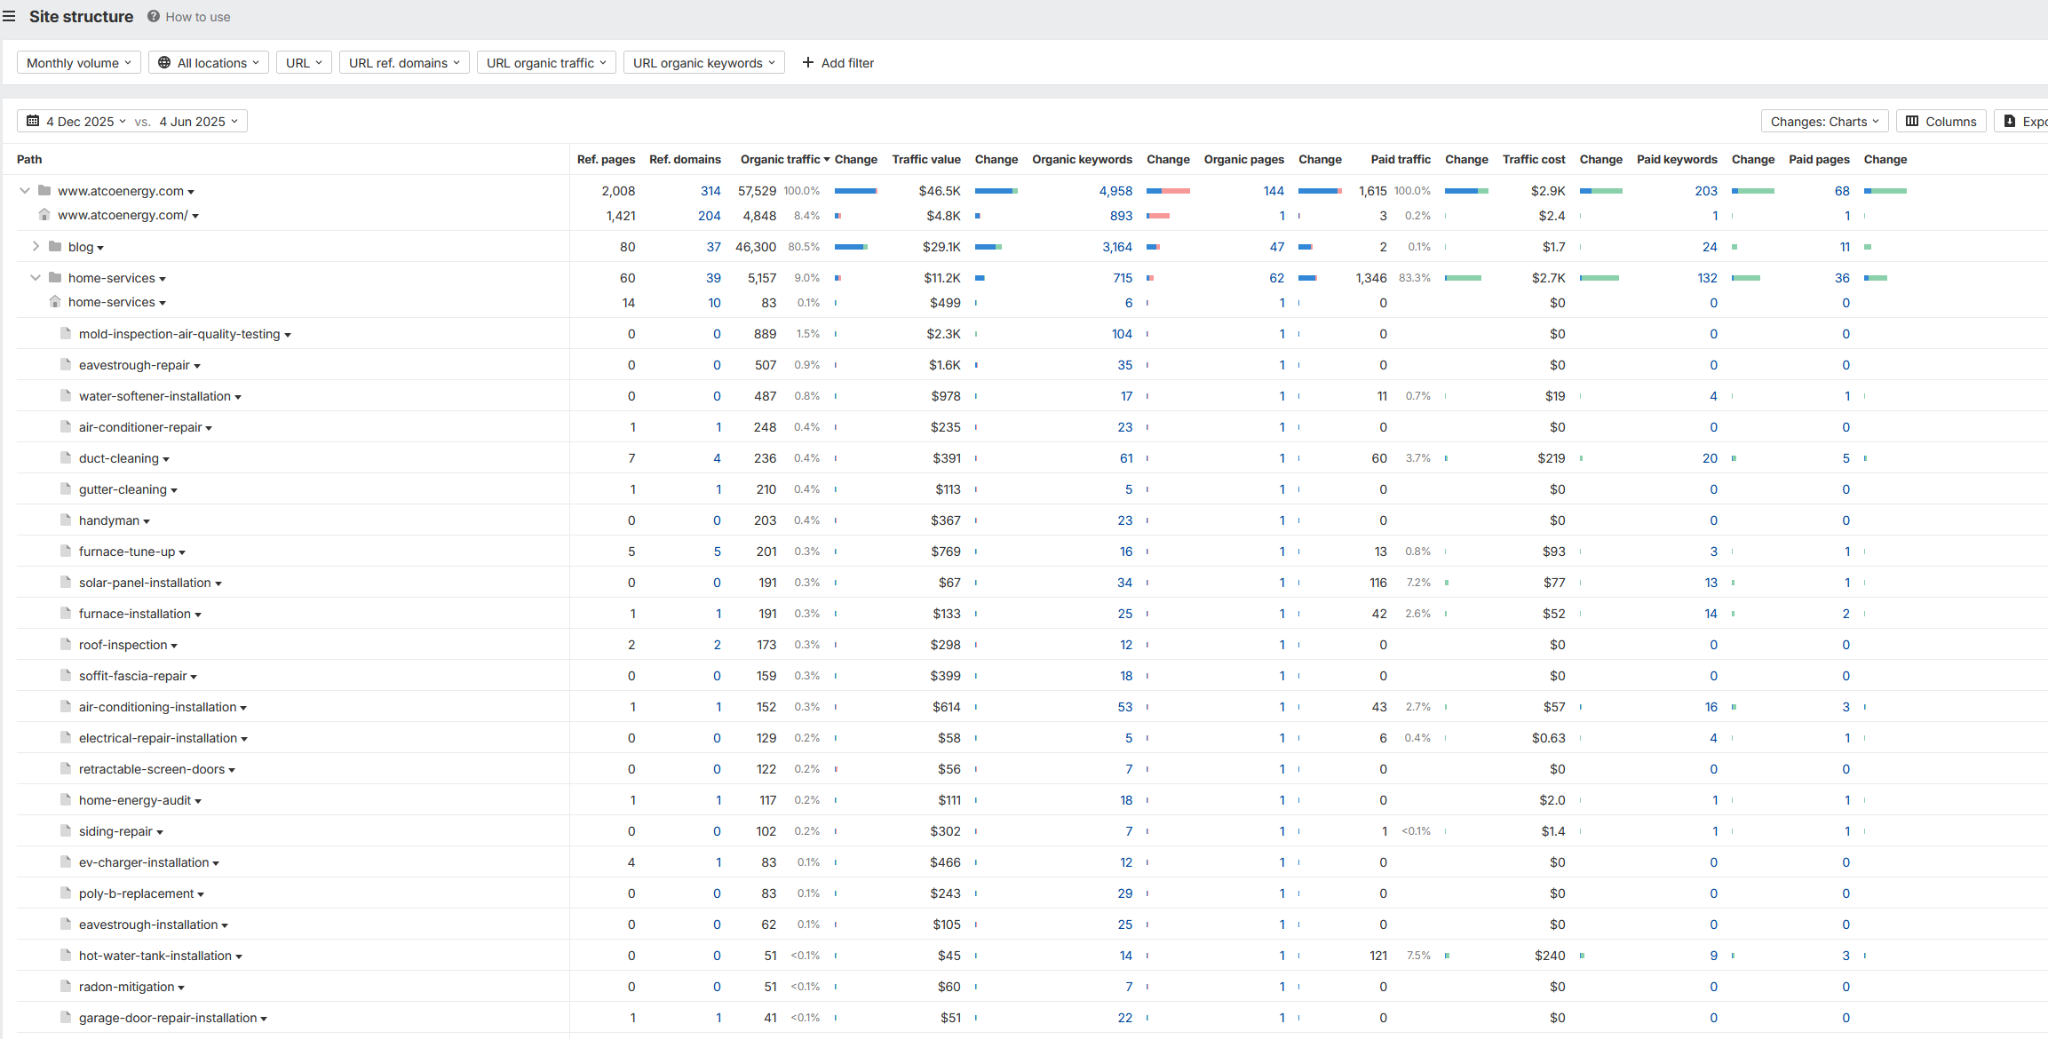Viewport: 2048px width, 1039px height.
Task: Click the Columns layout icon
Action: point(1912,121)
